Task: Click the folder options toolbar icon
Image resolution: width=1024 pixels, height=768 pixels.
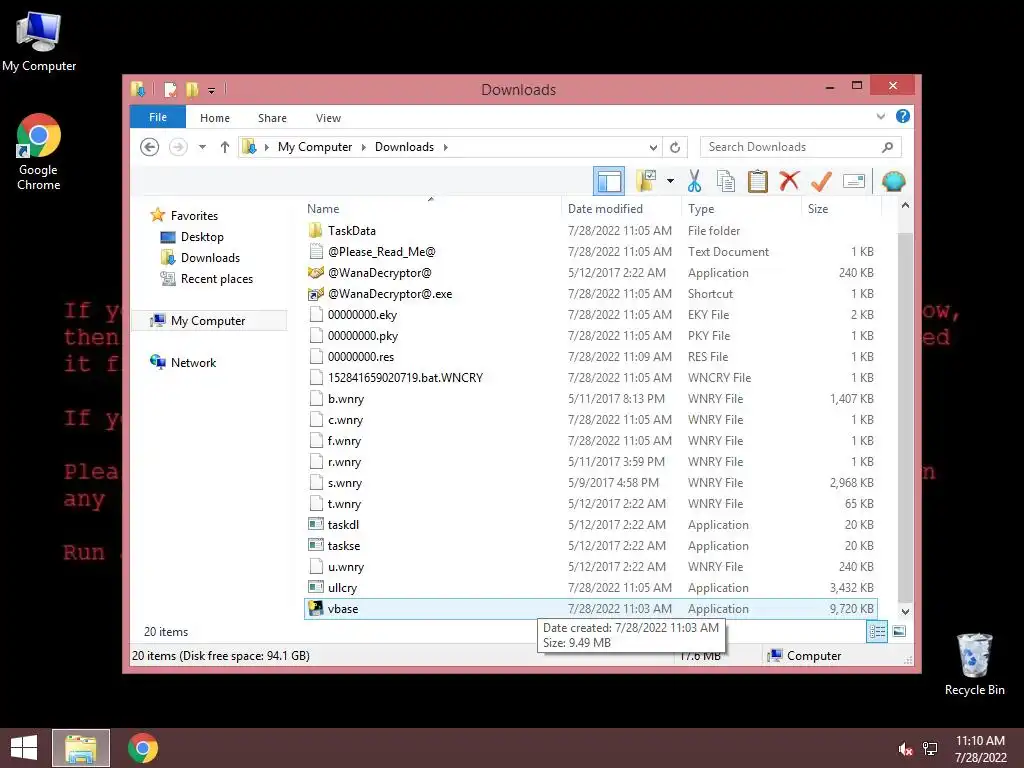Action: click(x=646, y=181)
